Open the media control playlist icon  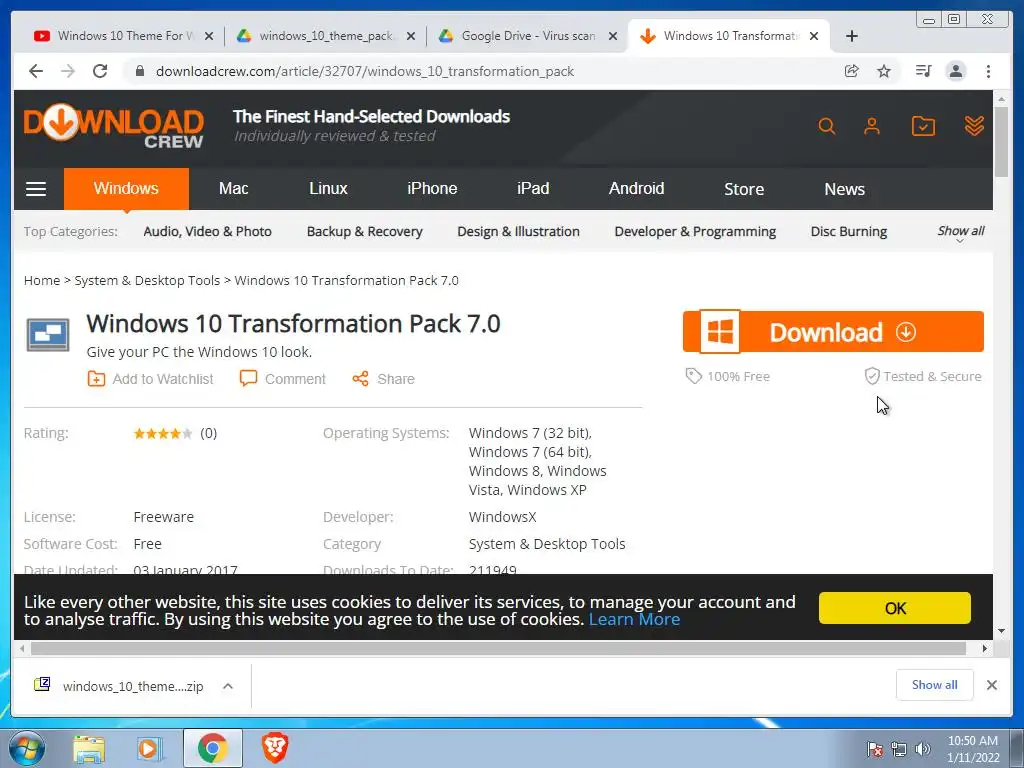[x=923, y=71]
